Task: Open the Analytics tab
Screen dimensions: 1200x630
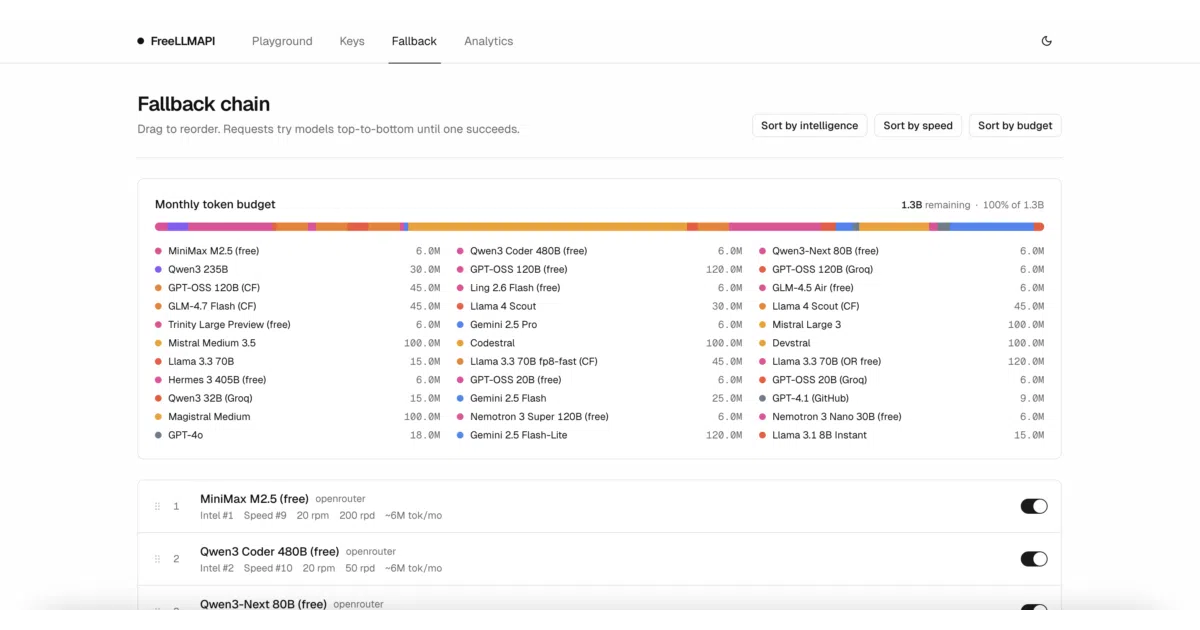Action: pyautogui.click(x=488, y=41)
